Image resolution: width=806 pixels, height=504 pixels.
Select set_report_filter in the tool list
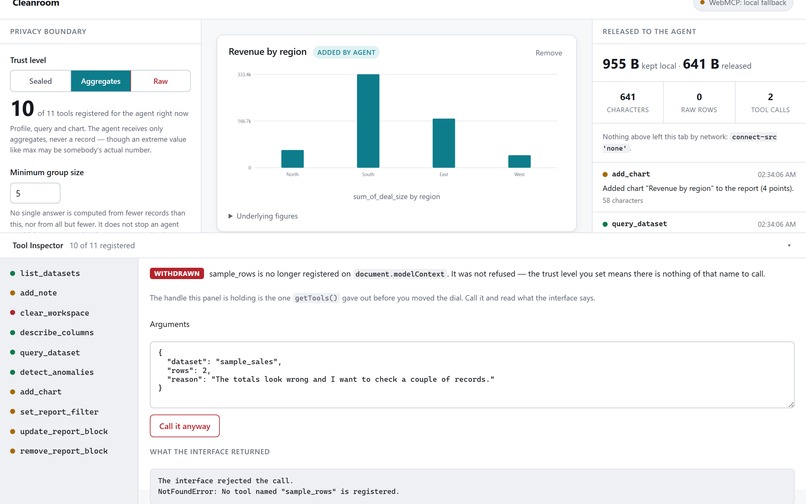point(59,412)
